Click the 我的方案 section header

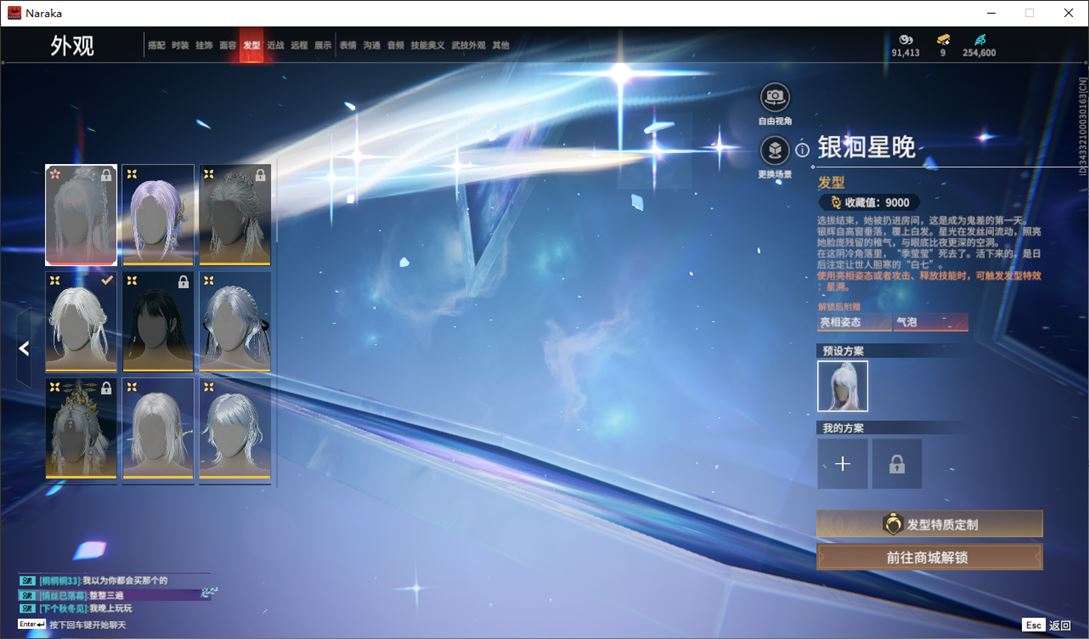(843, 428)
